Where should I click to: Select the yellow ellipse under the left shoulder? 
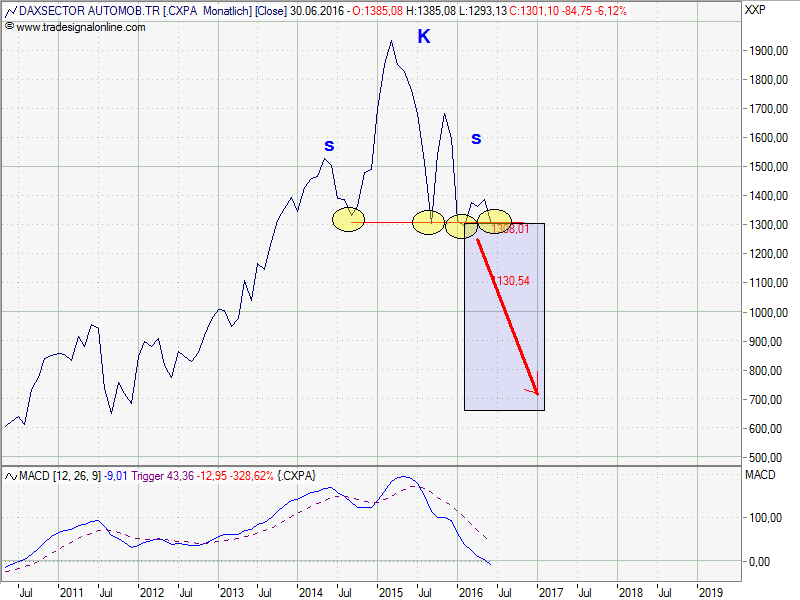click(x=348, y=220)
